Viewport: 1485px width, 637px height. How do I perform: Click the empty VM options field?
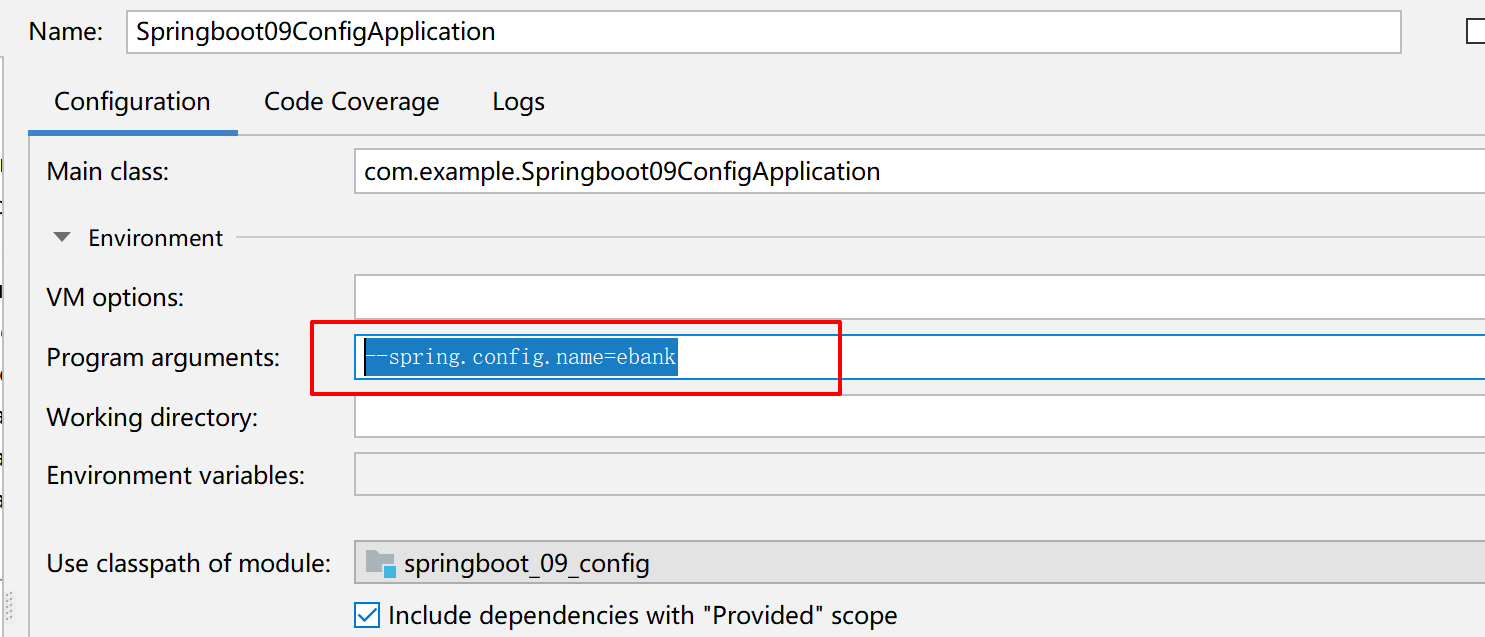(x=919, y=297)
